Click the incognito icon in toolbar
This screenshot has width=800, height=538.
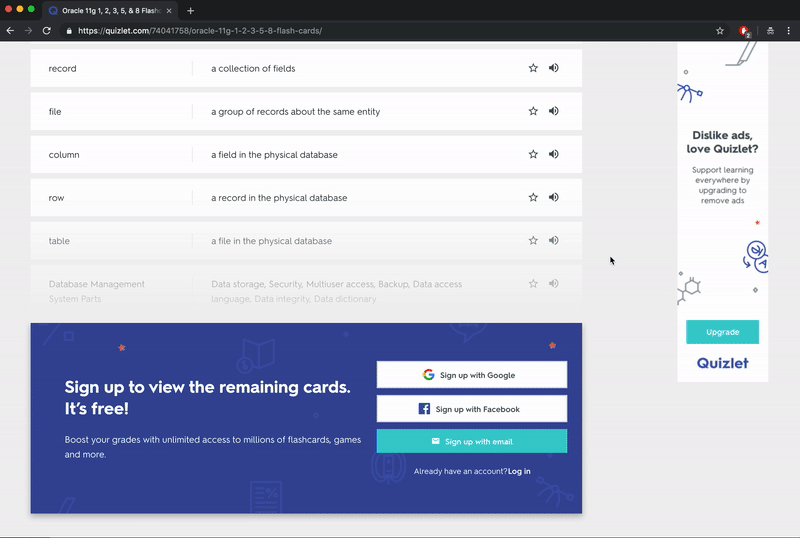pos(770,31)
